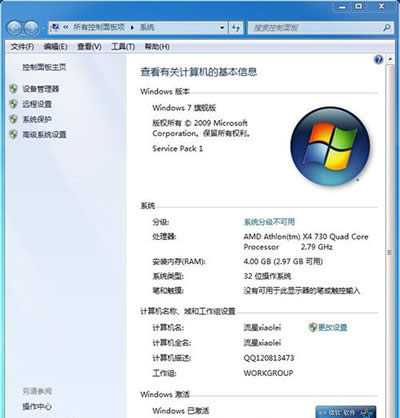This screenshot has height=418, width=400.
Task: Open 系统保护 link
Action: (37, 119)
